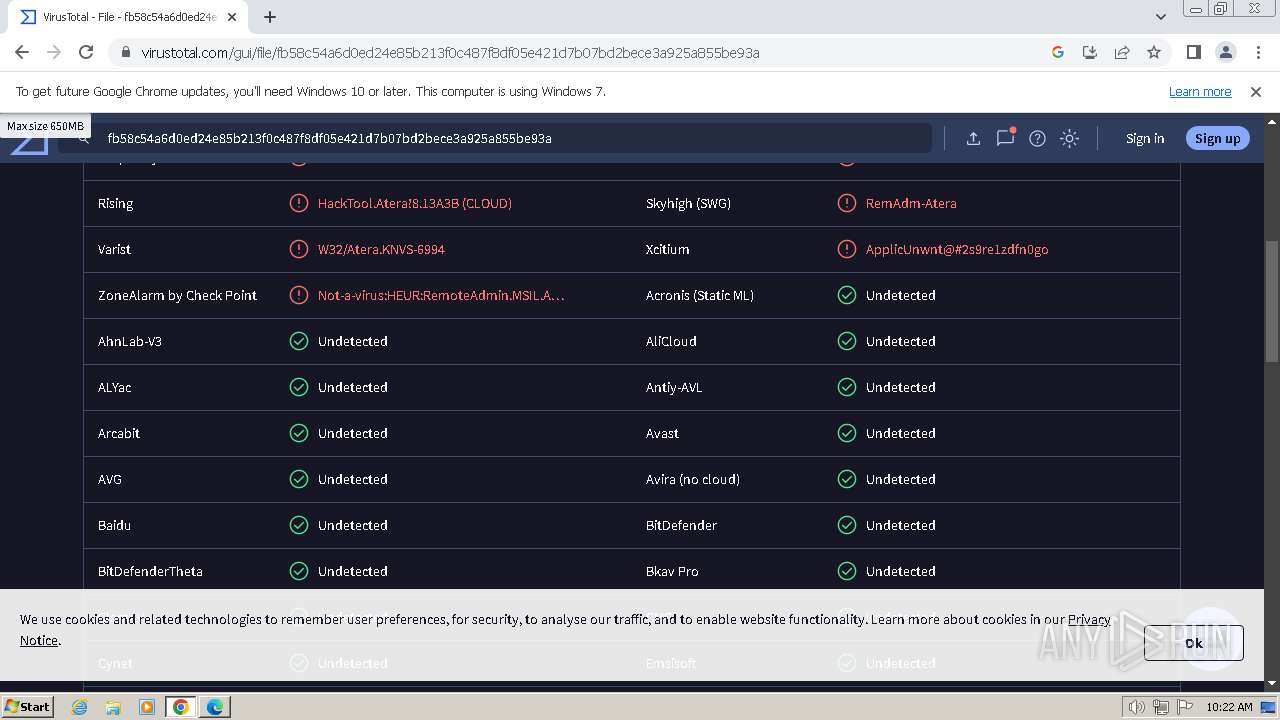The width and height of the screenshot is (1280, 720).
Task: Click the Varist detected alert icon
Action: pyautogui.click(x=298, y=249)
